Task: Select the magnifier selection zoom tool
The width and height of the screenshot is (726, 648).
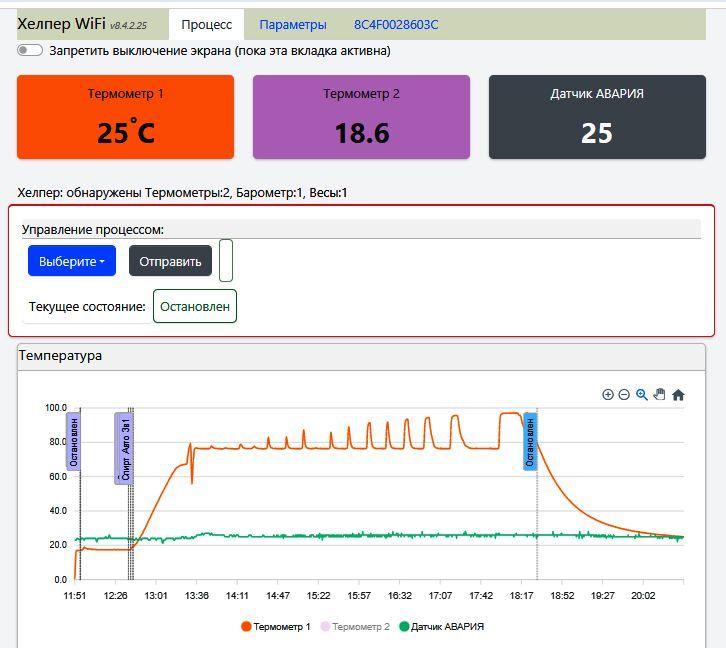Action: coord(642,395)
